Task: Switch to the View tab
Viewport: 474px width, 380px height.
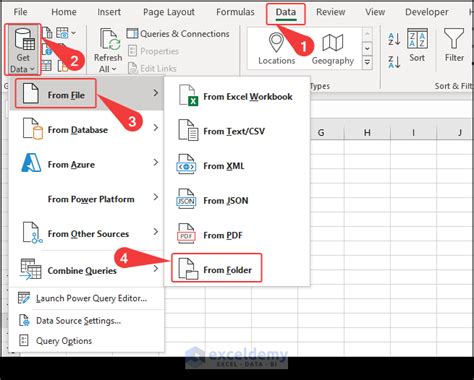Action: [375, 12]
